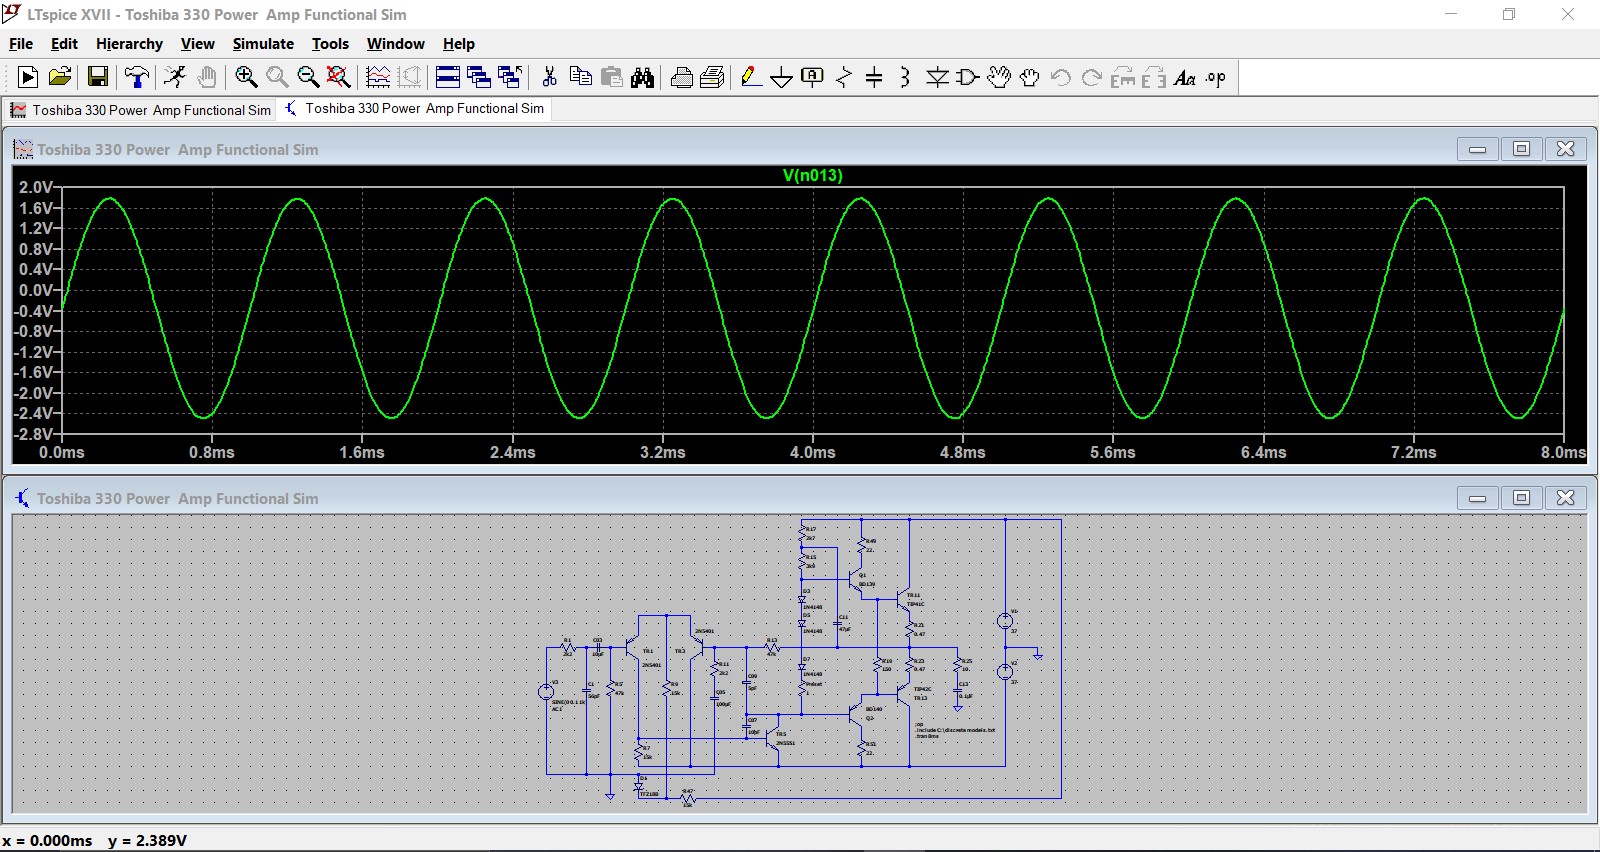1600x852 pixels.
Task: Run the simulation with the running-man icon
Action: (x=175, y=77)
